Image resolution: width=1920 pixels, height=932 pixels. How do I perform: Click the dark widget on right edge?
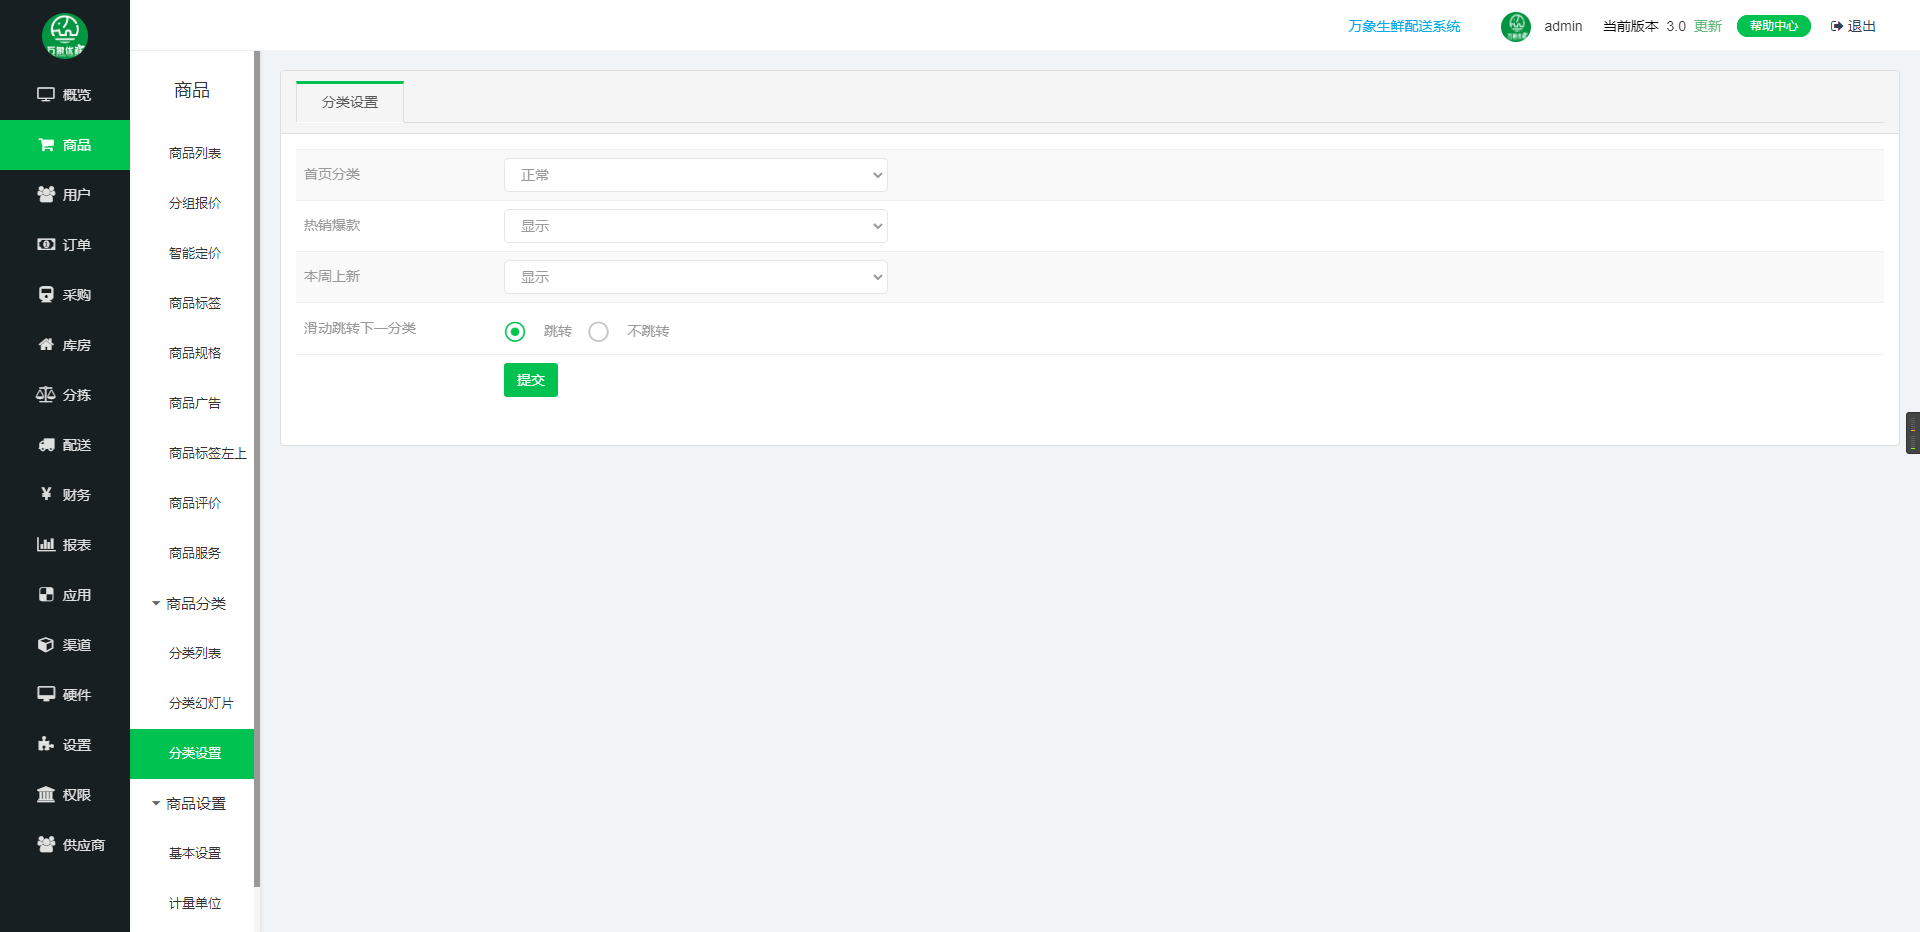click(x=1913, y=433)
